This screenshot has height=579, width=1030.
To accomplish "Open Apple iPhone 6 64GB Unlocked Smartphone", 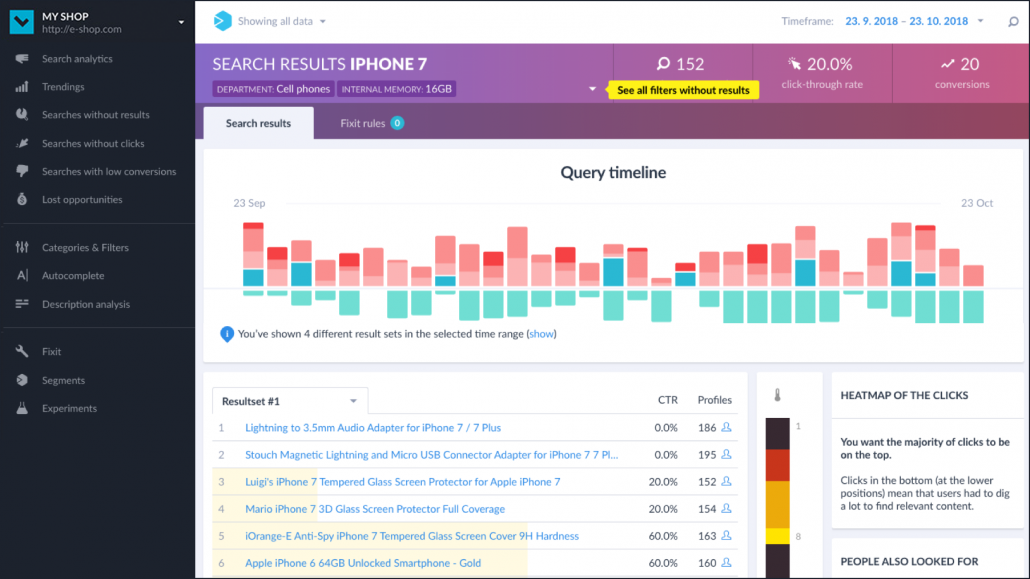I will pyautogui.click(x=363, y=563).
